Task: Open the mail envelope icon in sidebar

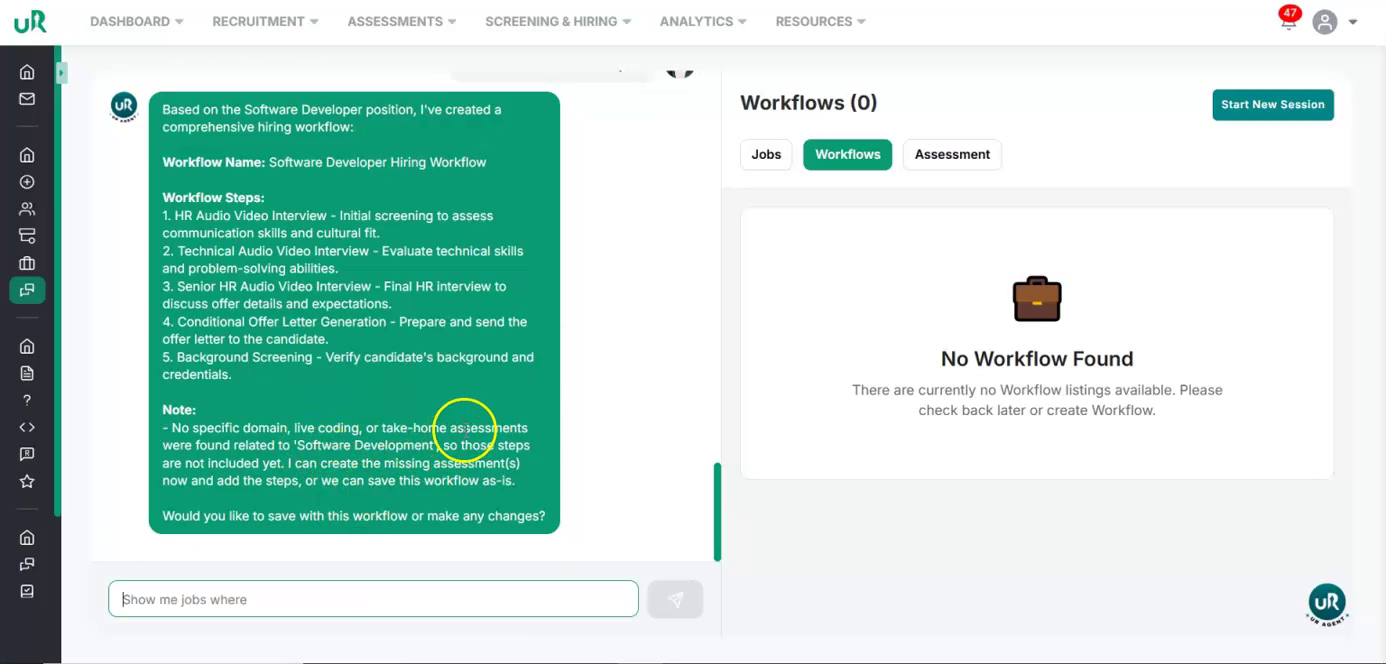Action: [x=27, y=99]
